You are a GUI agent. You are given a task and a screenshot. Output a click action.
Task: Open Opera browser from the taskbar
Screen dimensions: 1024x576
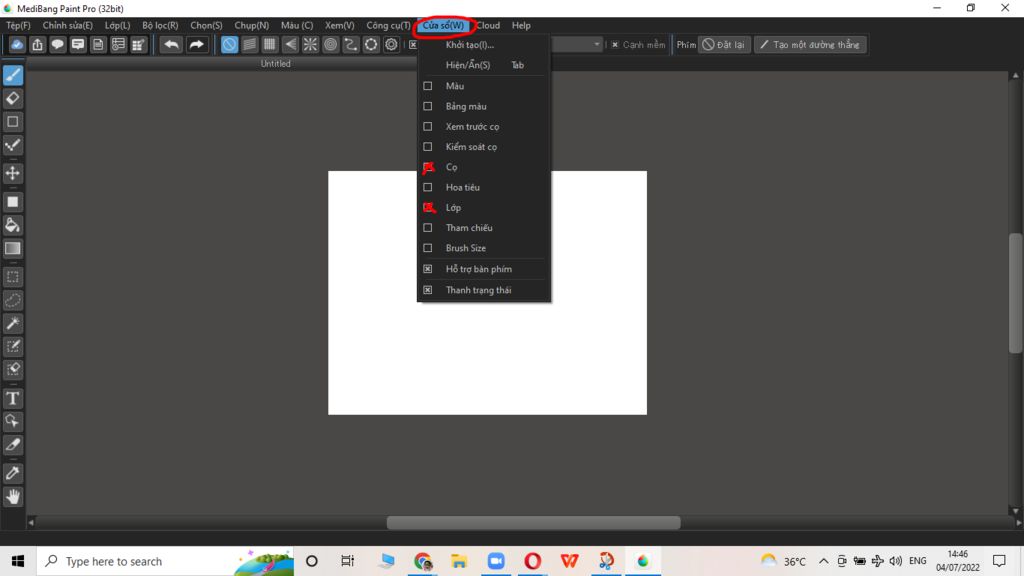(532, 561)
